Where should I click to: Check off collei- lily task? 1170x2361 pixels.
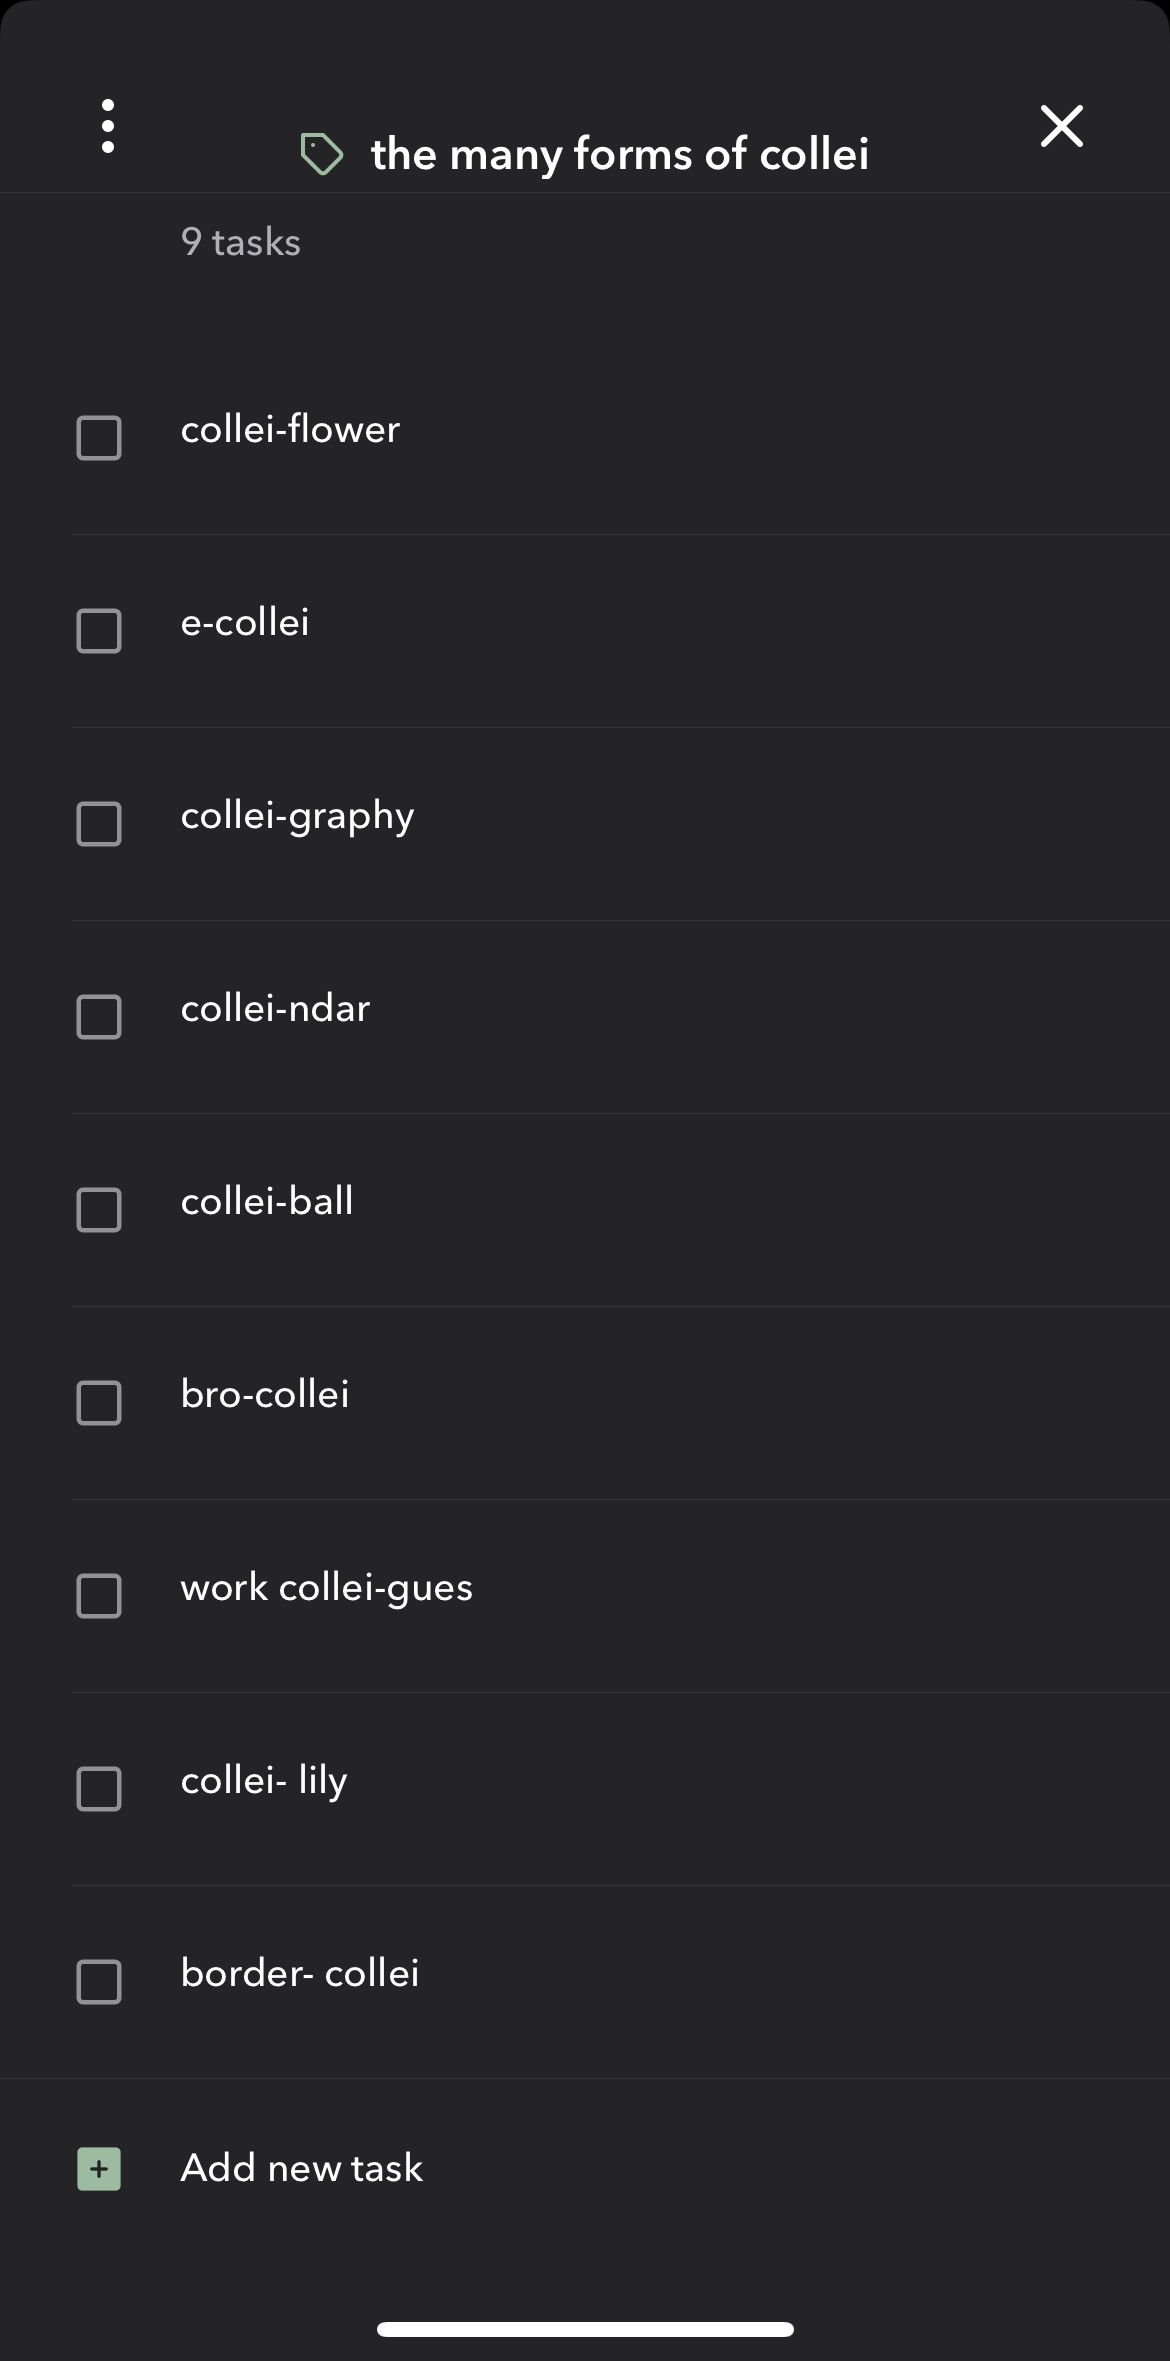coord(99,1789)
